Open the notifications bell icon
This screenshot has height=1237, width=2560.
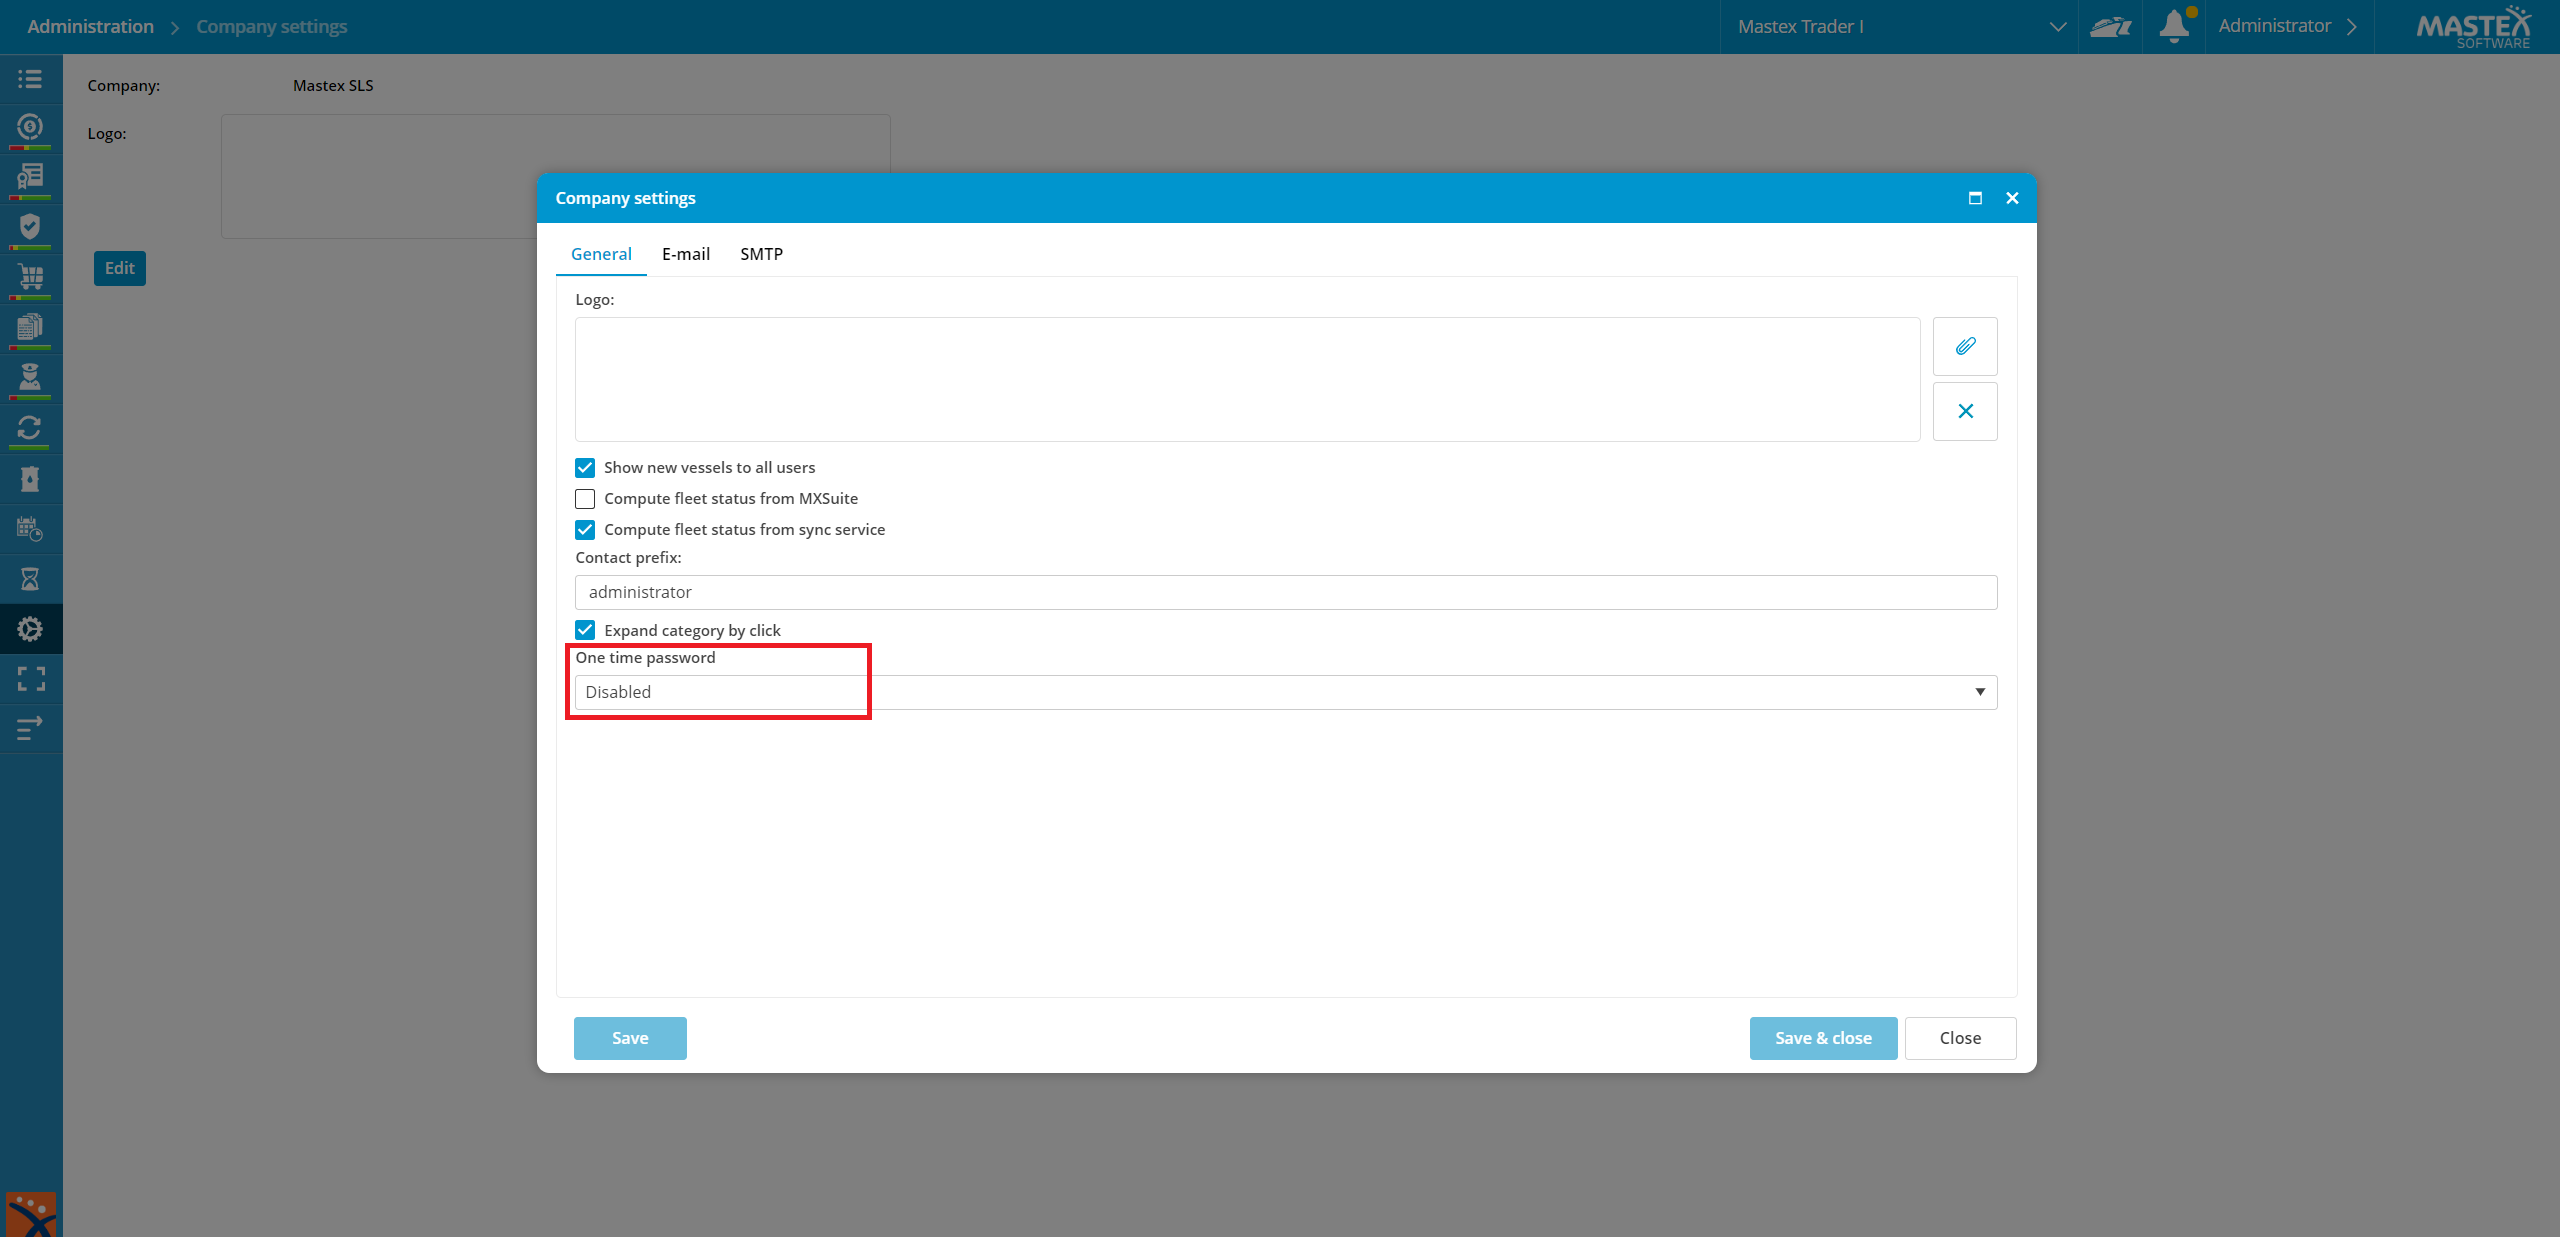[2174, 26]
